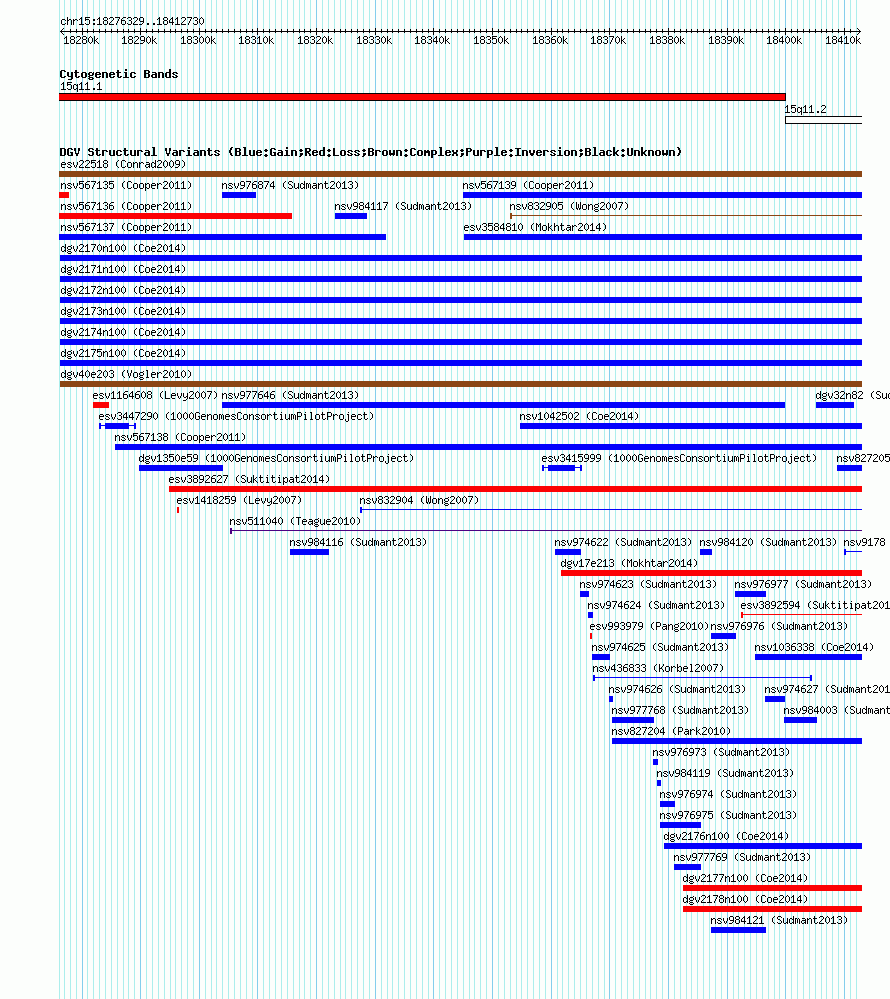Screen dimensions: 890x999
Task: Click nsv984119 (Sudmant2013) label
Action: [x=725, y=774]
